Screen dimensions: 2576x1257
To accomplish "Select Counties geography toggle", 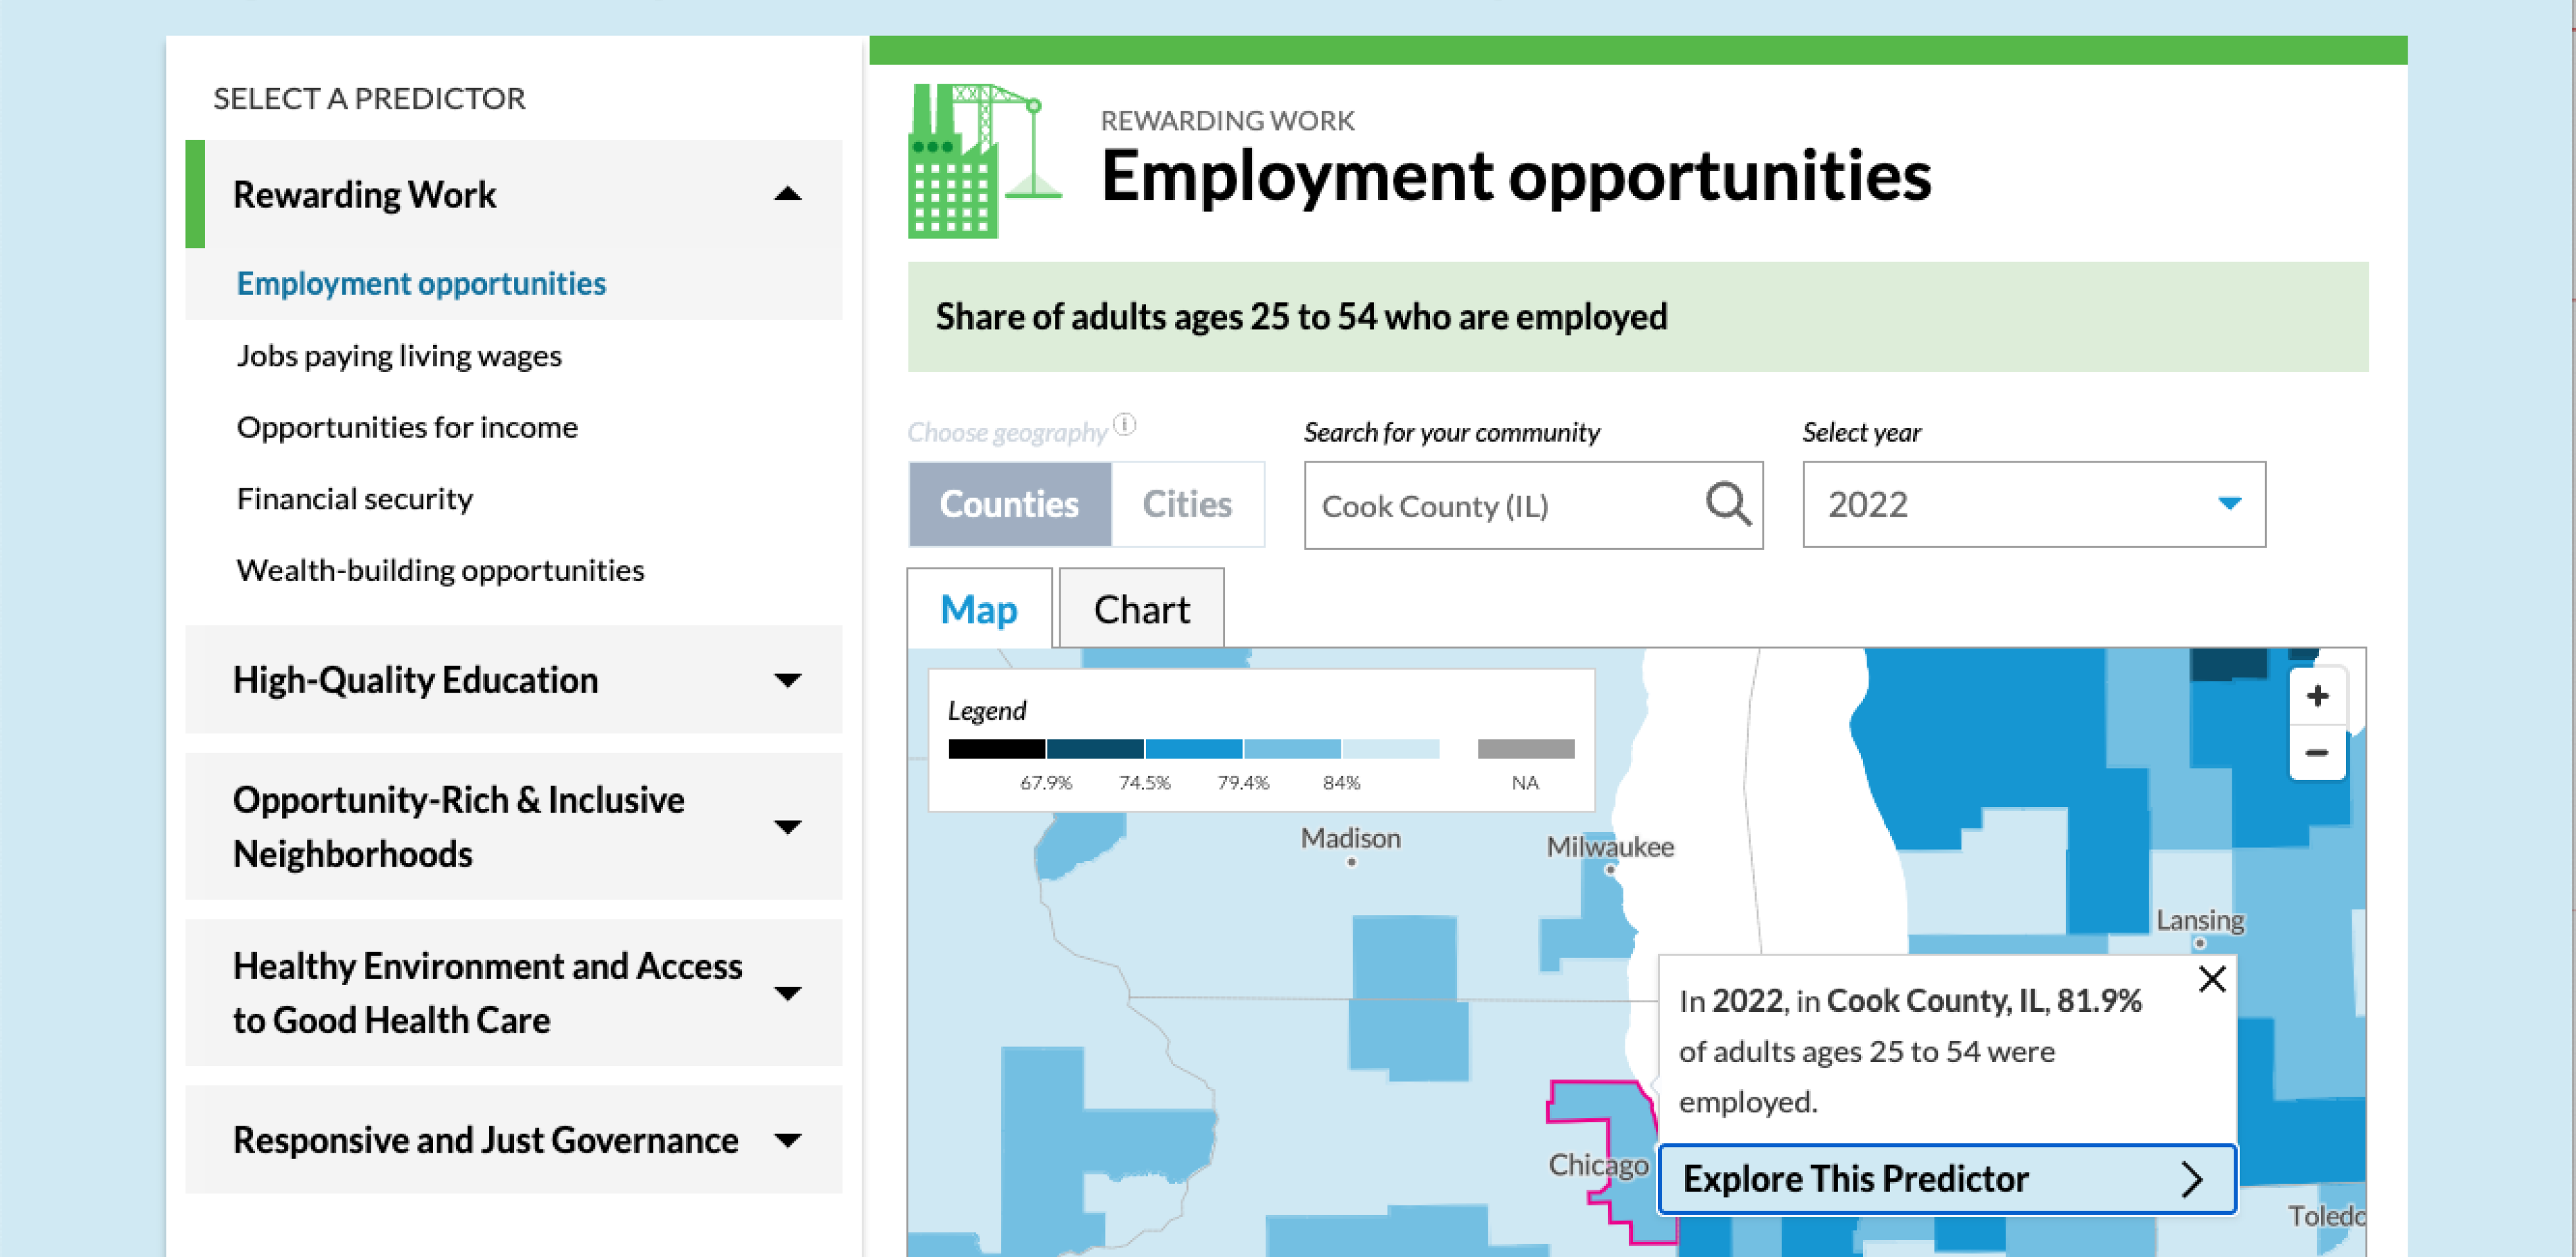I will [x=1009, y=504].
